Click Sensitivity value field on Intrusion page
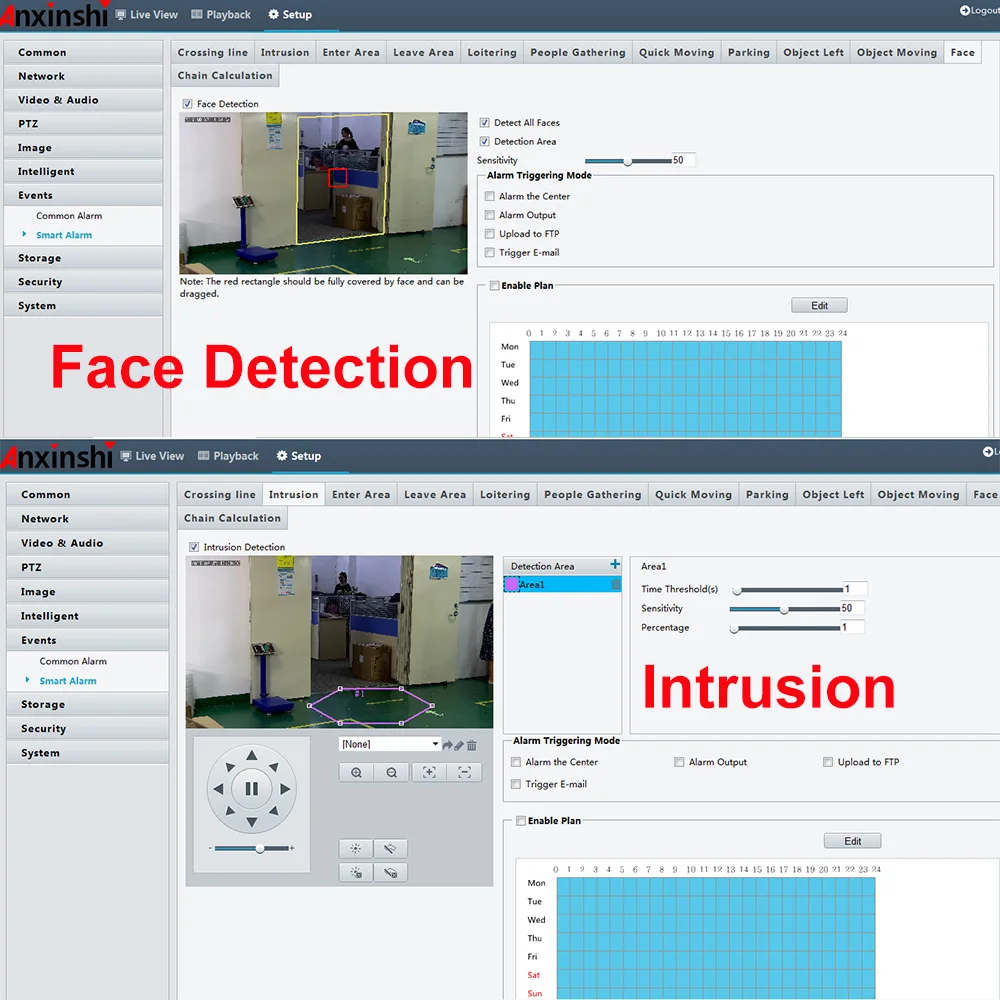Screen dimensions: 1000x1000 click(x=853, y=608)
